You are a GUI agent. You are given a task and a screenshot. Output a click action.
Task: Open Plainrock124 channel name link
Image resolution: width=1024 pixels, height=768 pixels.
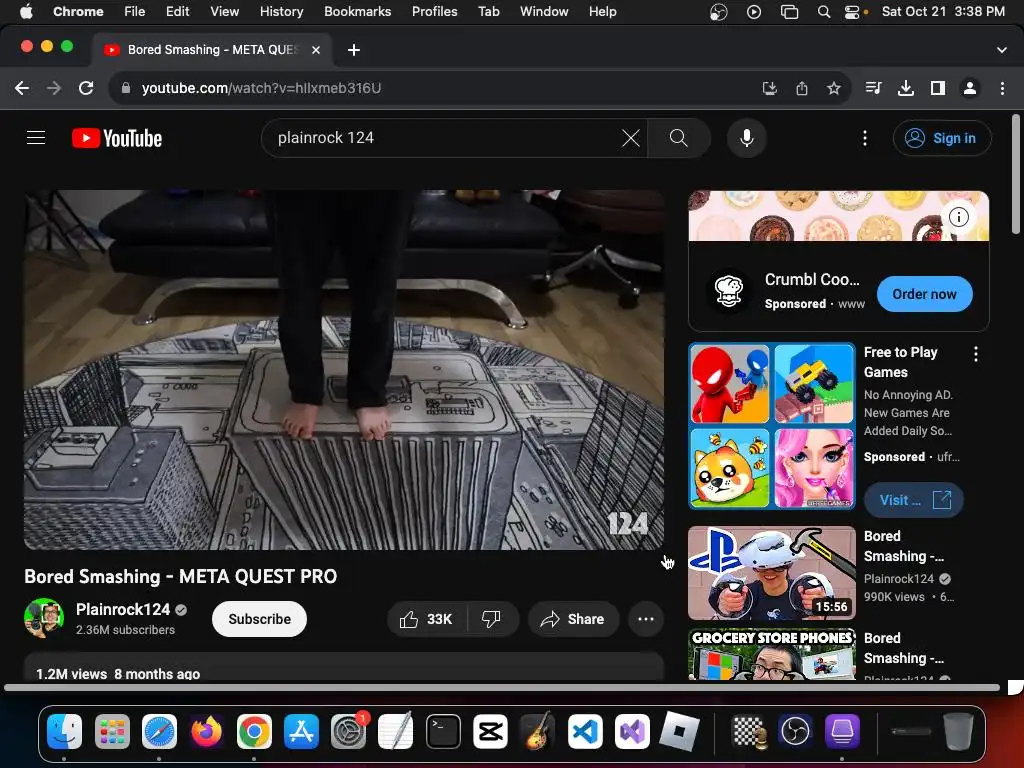tap(123, 609)
